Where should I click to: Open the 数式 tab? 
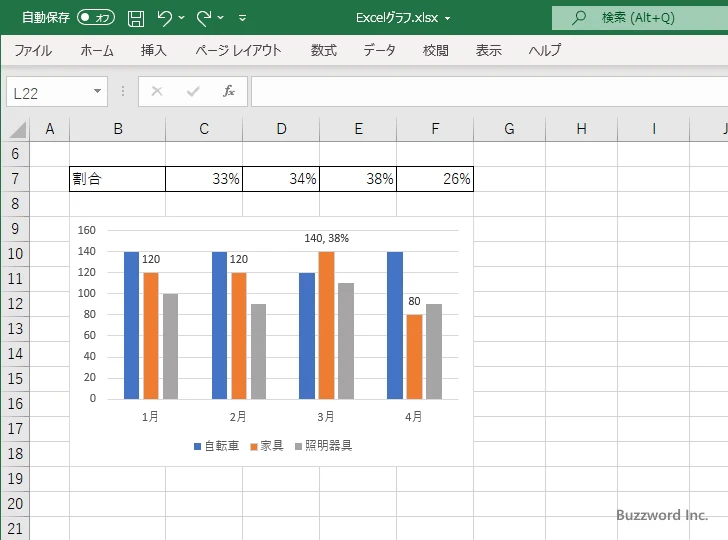(324, 50)
